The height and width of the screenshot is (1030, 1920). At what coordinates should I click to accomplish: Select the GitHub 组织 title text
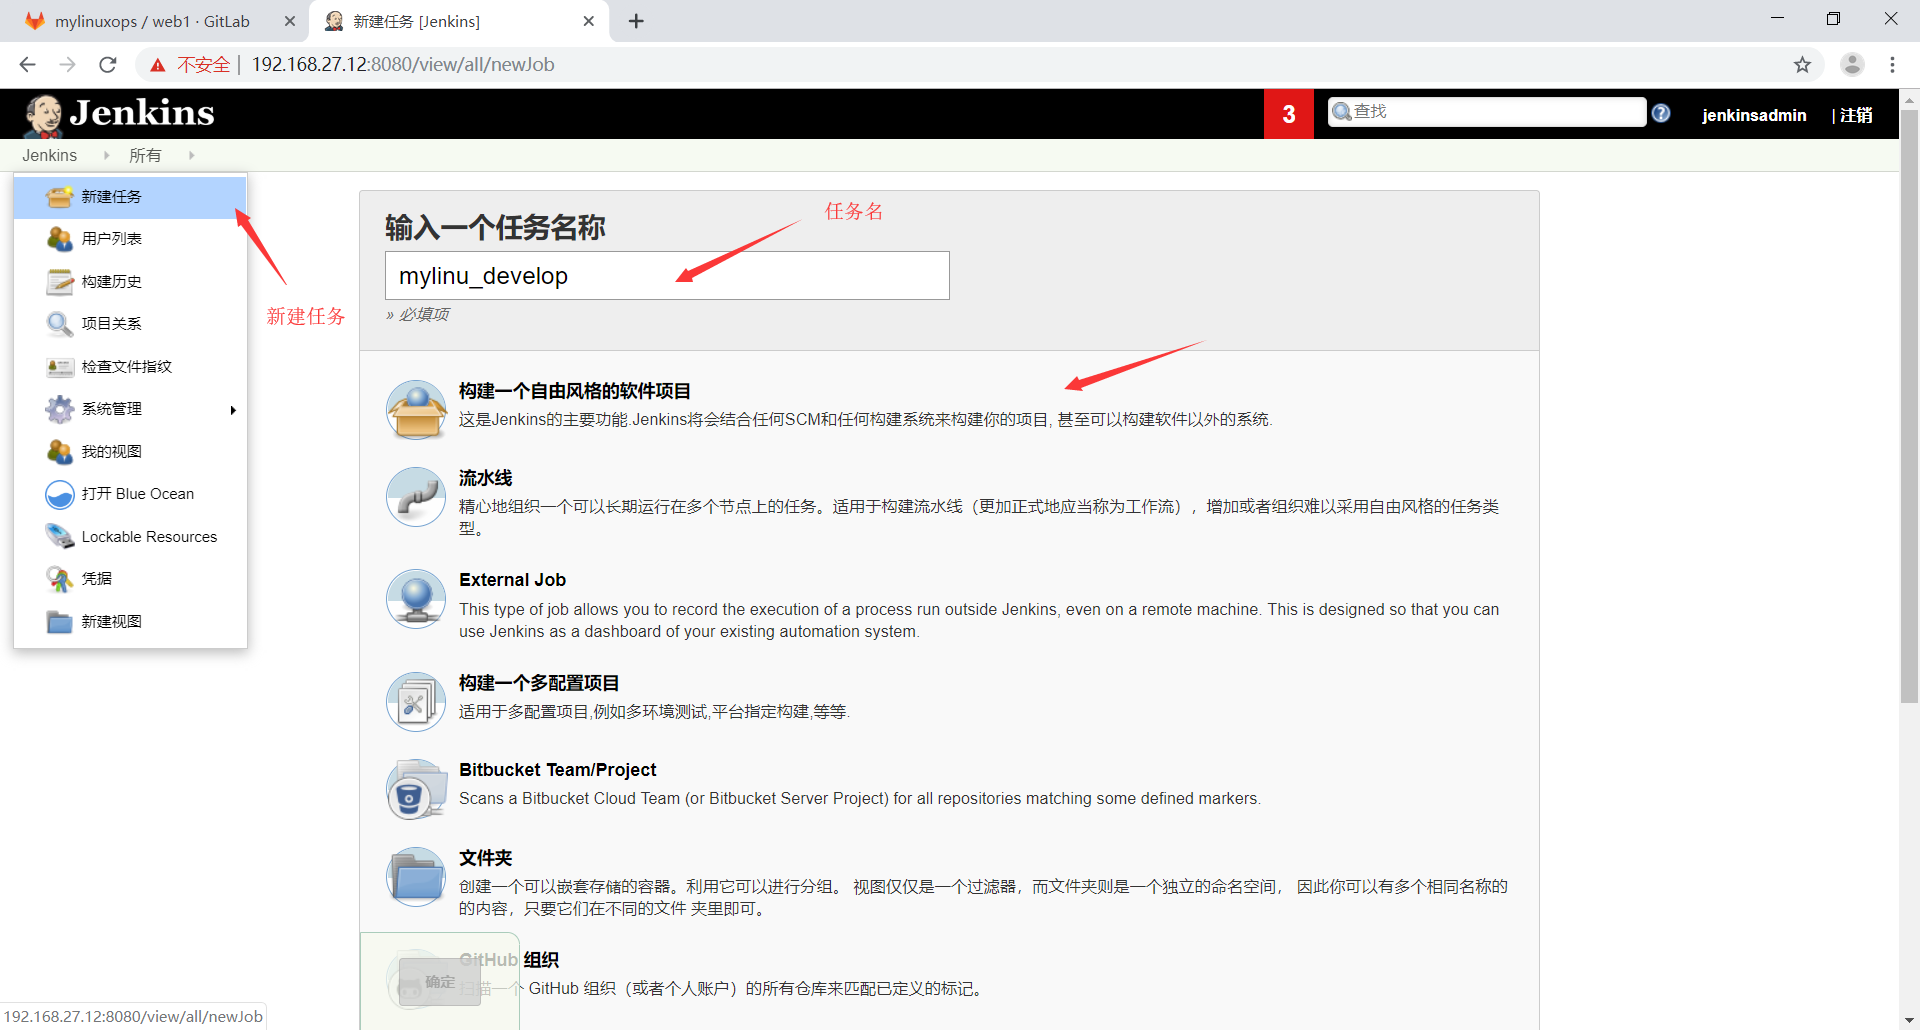(509, 960)
